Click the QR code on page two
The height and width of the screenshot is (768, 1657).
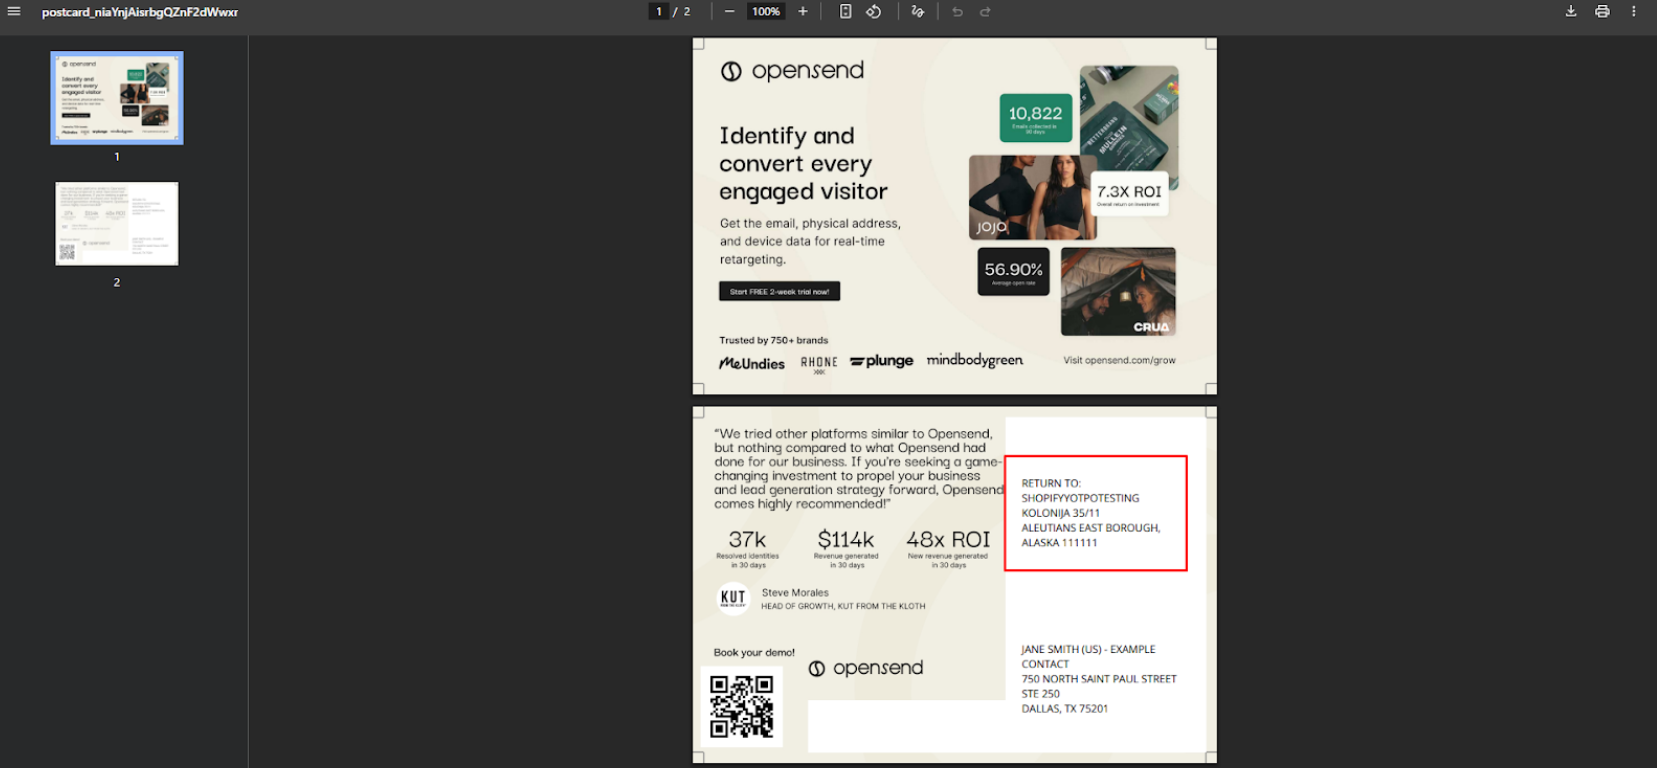[742, 706]
